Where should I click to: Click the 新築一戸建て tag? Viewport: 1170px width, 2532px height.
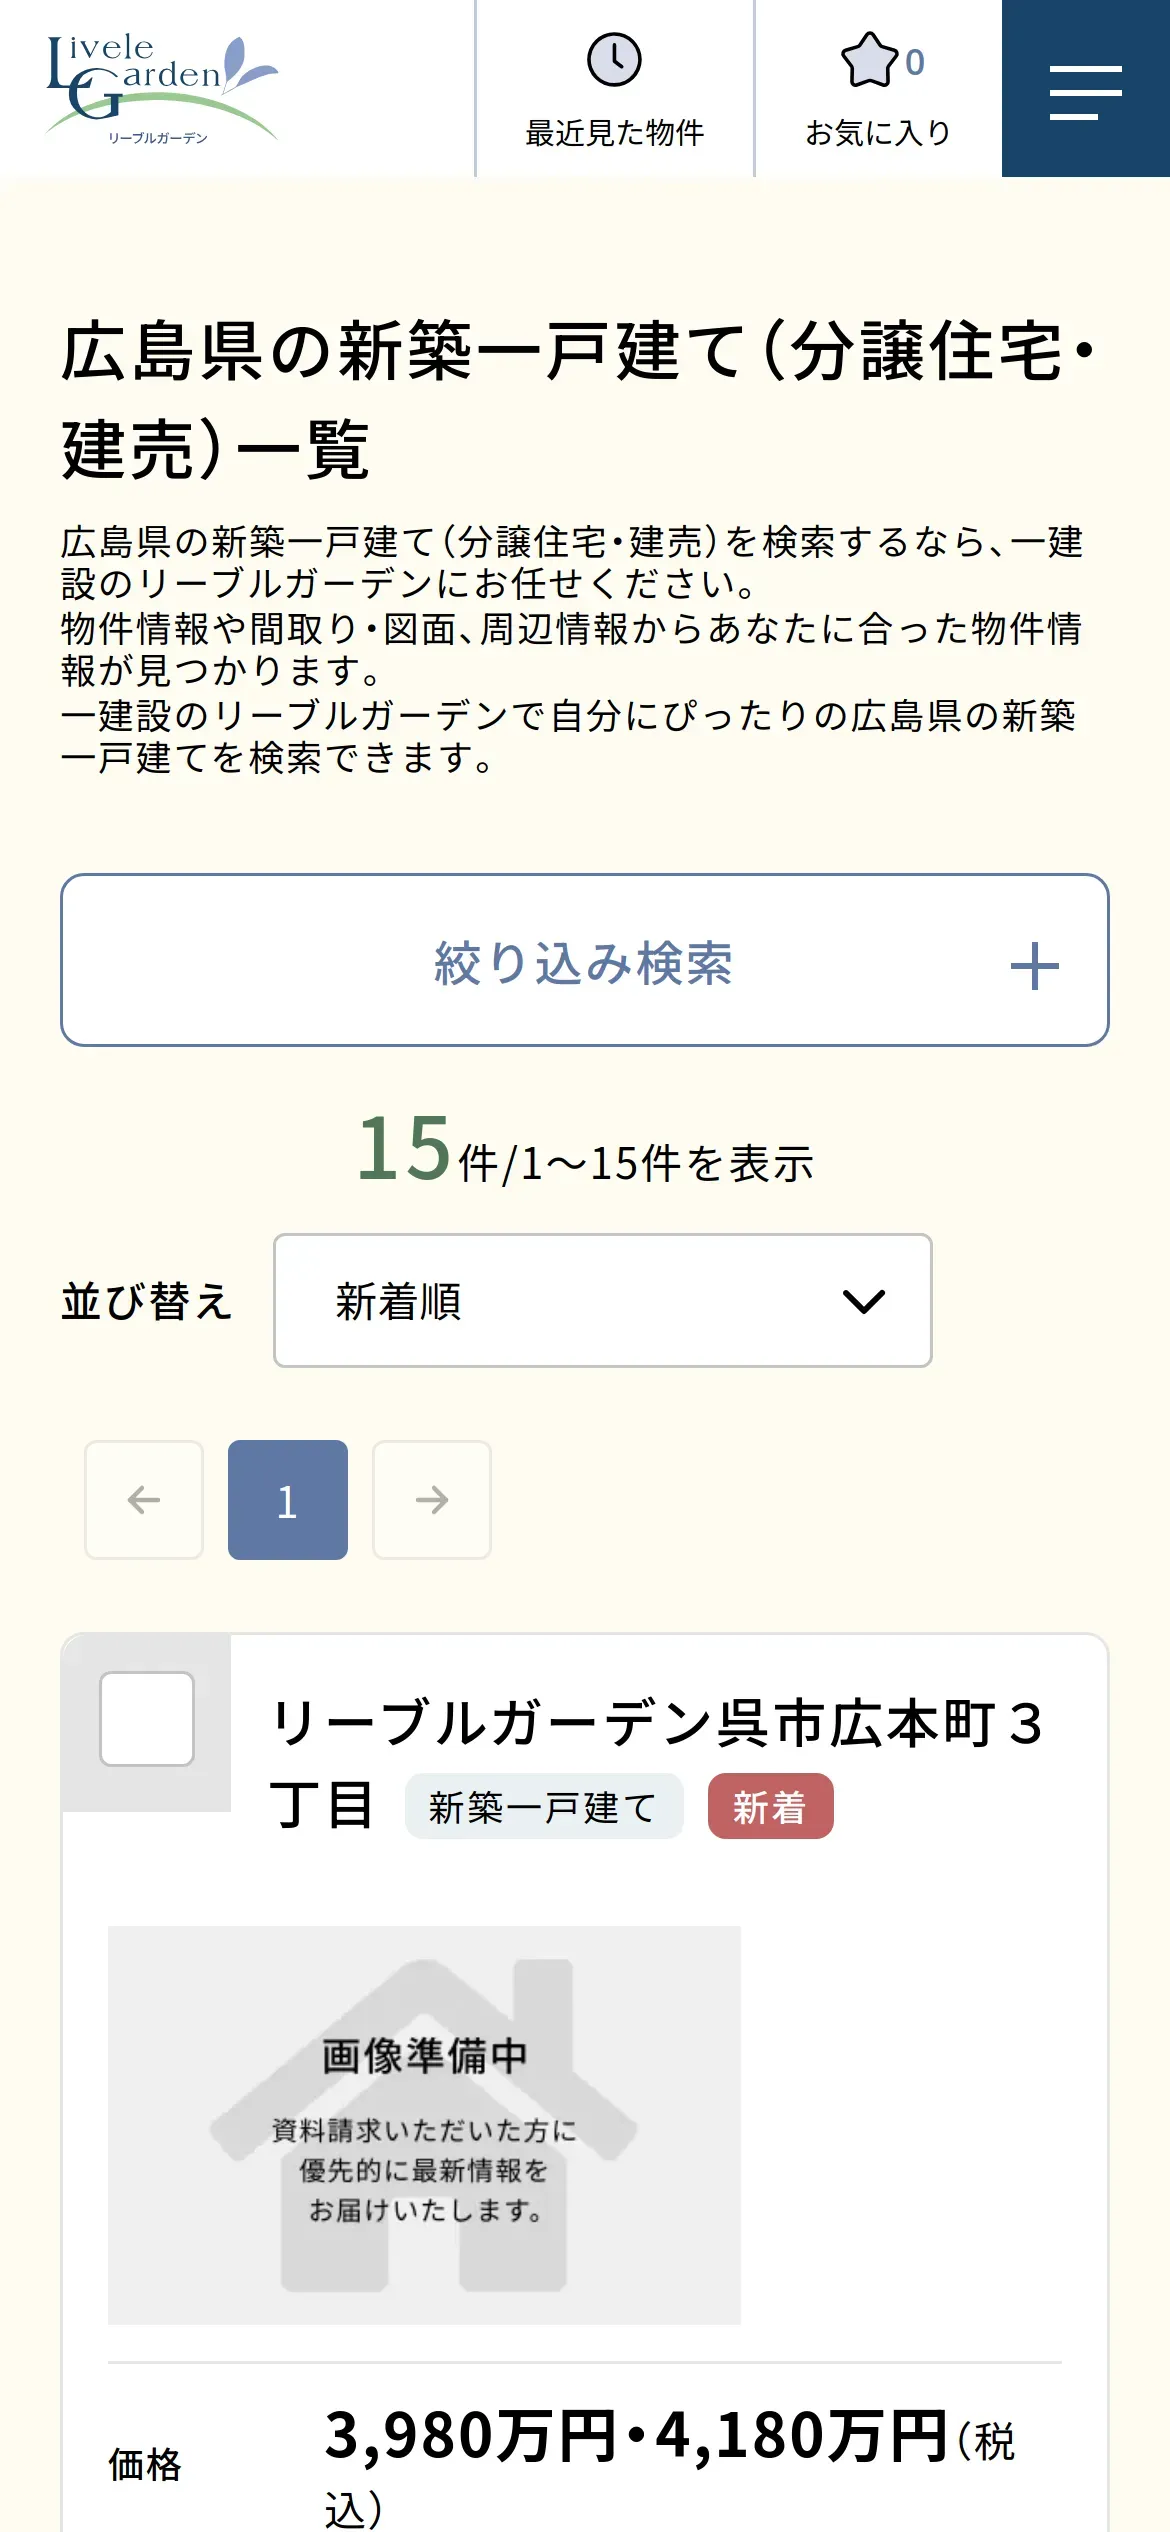point(543,1807)
